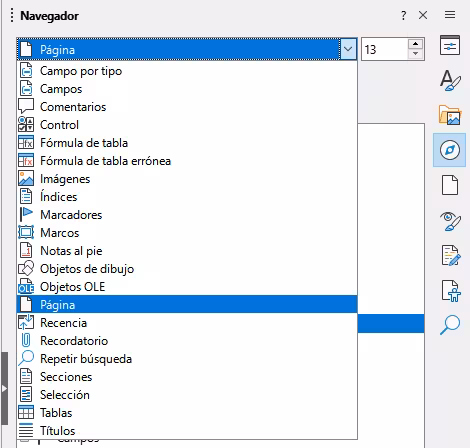Select 'Marcadores' from the list

187,215
